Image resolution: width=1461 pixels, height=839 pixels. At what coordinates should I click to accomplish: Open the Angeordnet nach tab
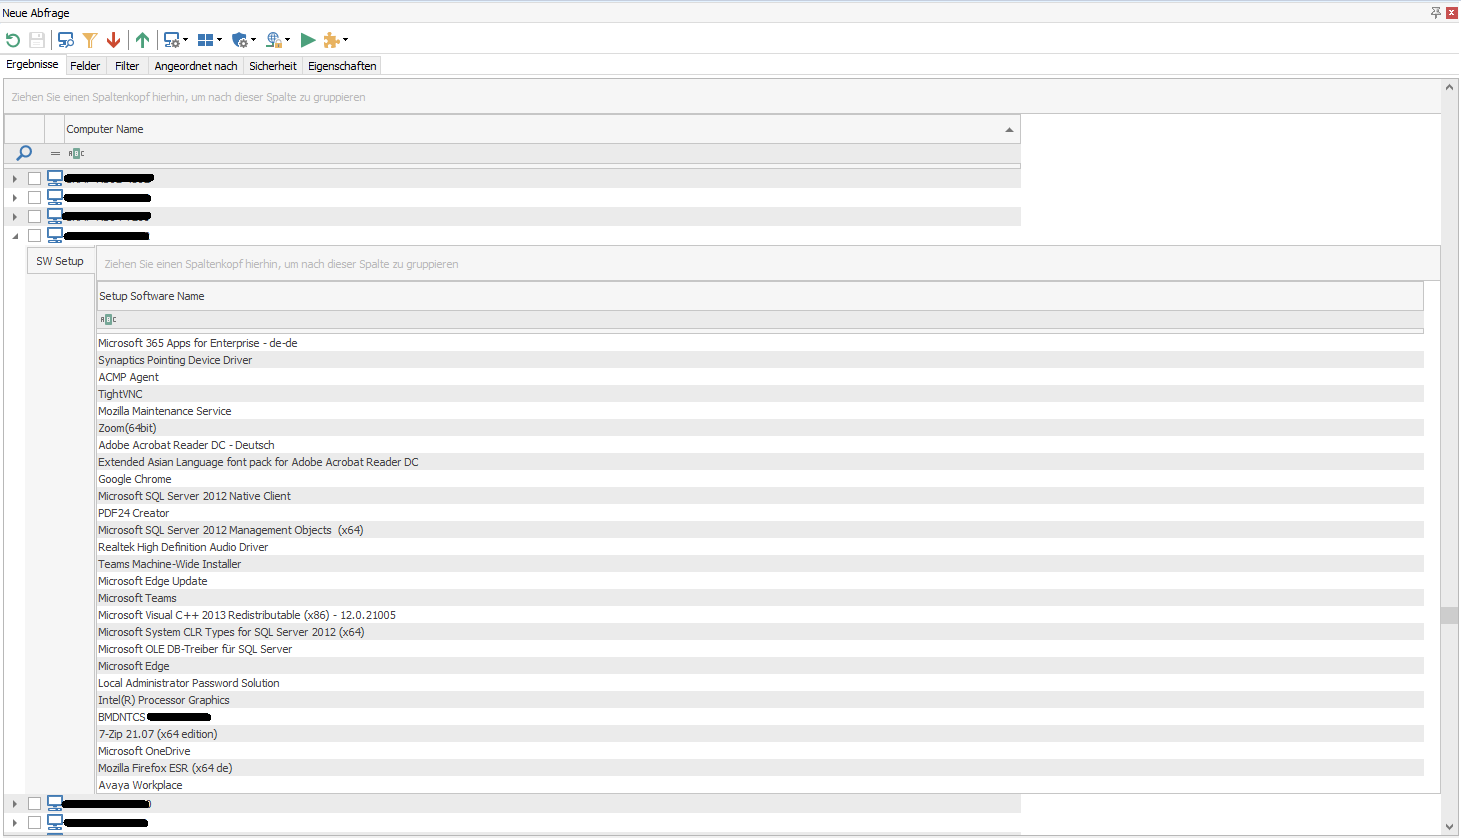click(196, 66)
